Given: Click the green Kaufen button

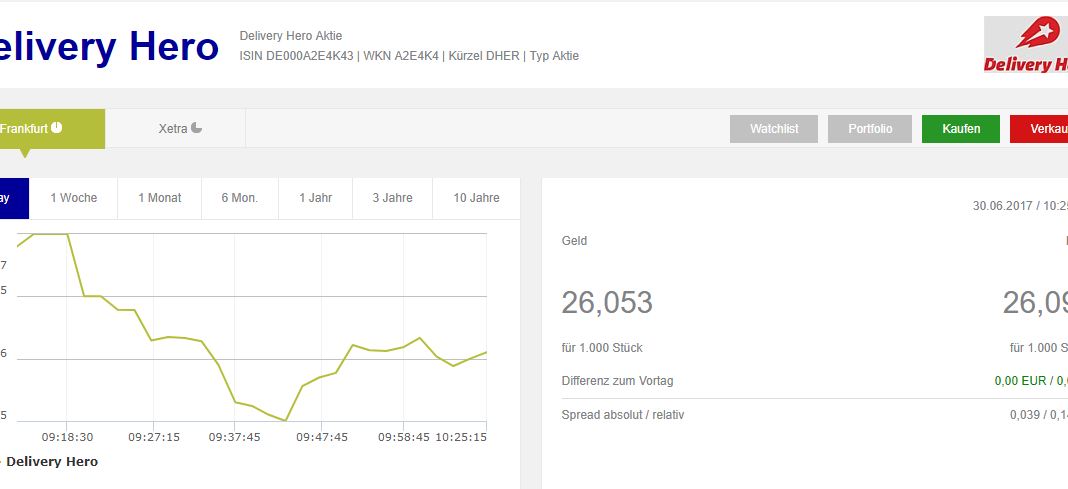Looking at the screenshot, I should (x=961, y=129).
